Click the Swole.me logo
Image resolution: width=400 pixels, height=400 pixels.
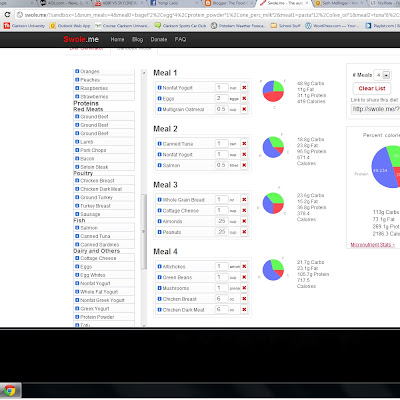point(81,39)
